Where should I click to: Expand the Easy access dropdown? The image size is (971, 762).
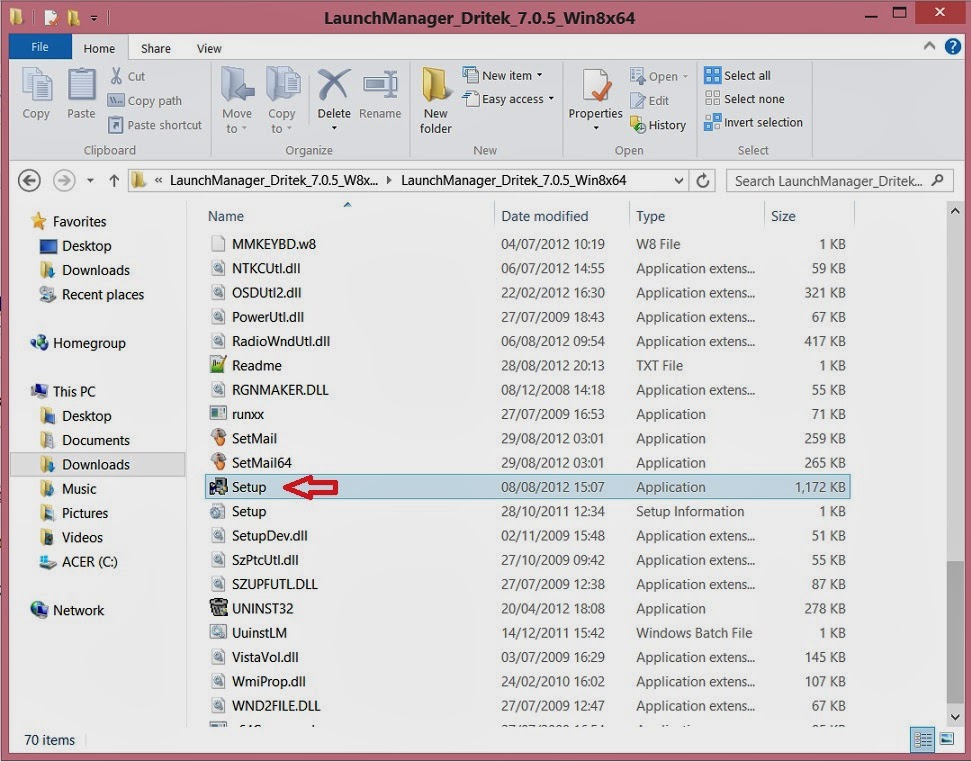point(551,99)
